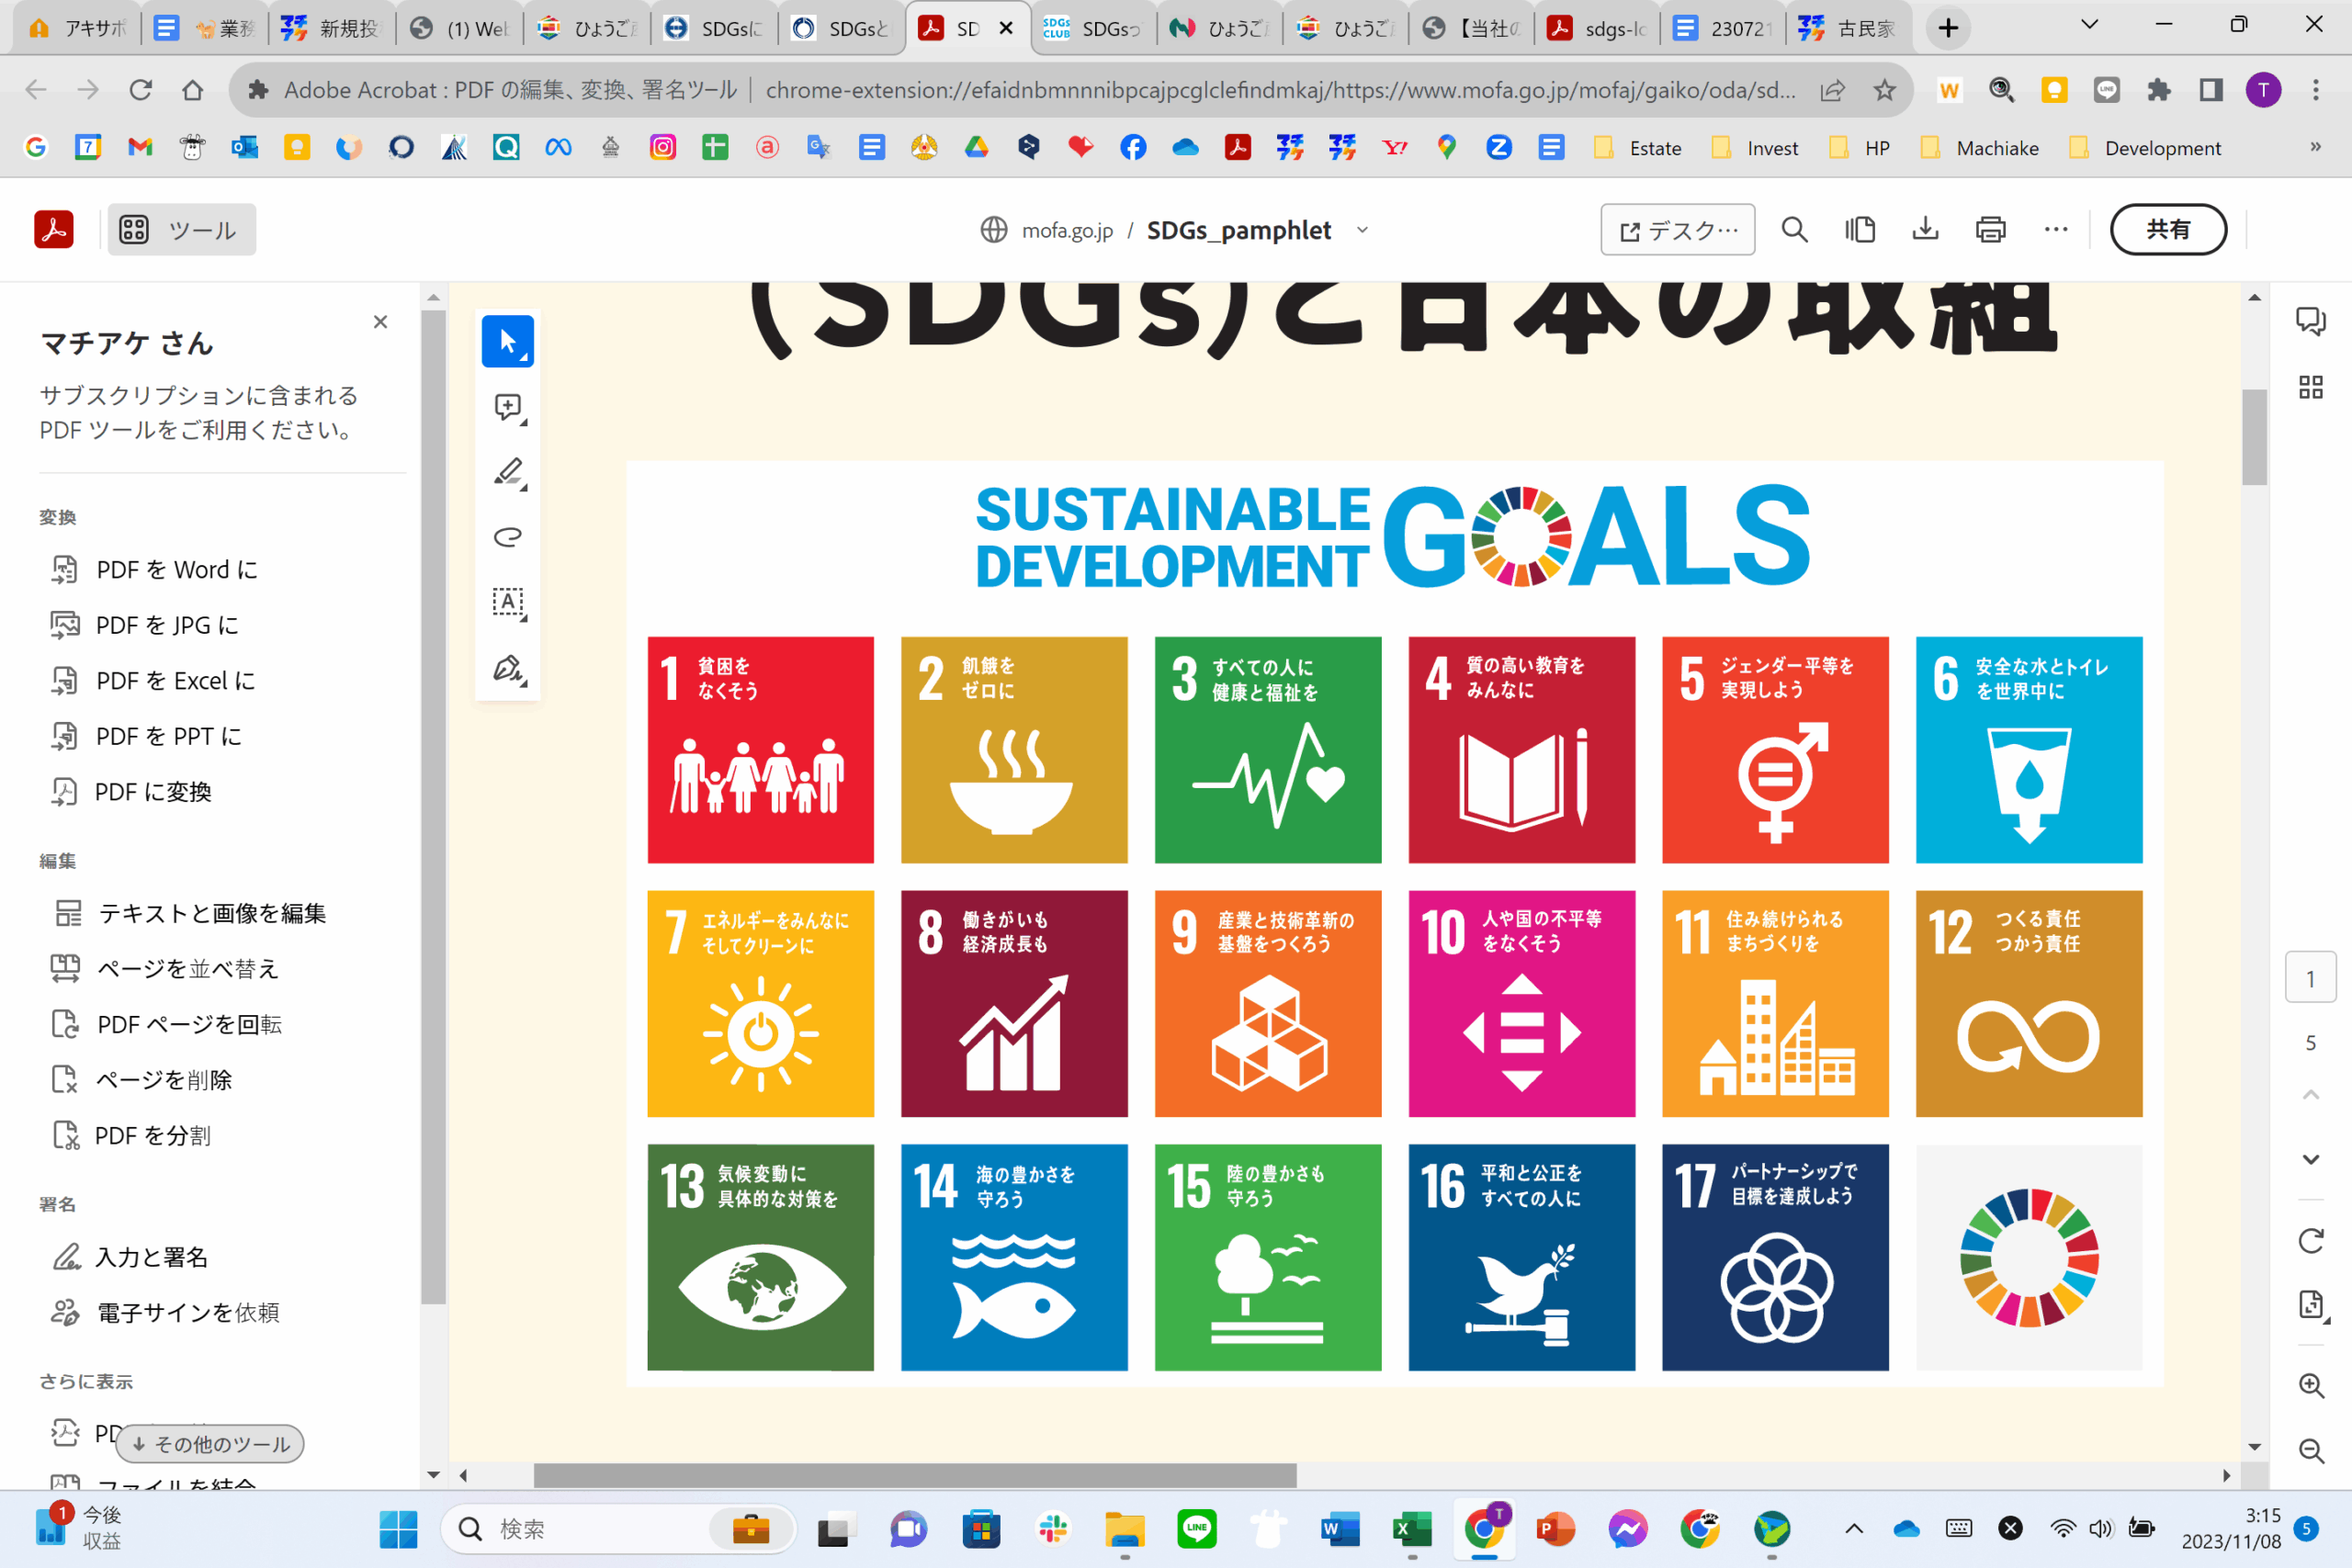
Task: Click the 共有 share button
Action: click(2167, 230)
